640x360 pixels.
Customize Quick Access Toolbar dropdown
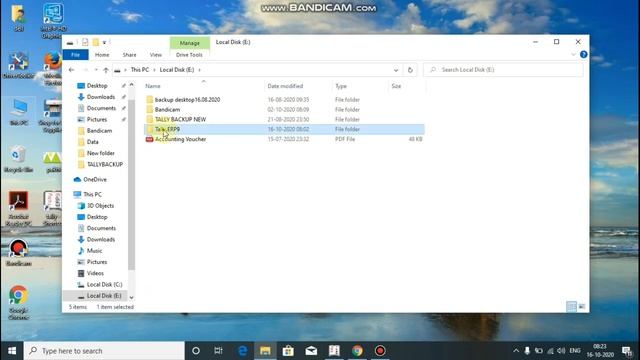click(104, 42)
